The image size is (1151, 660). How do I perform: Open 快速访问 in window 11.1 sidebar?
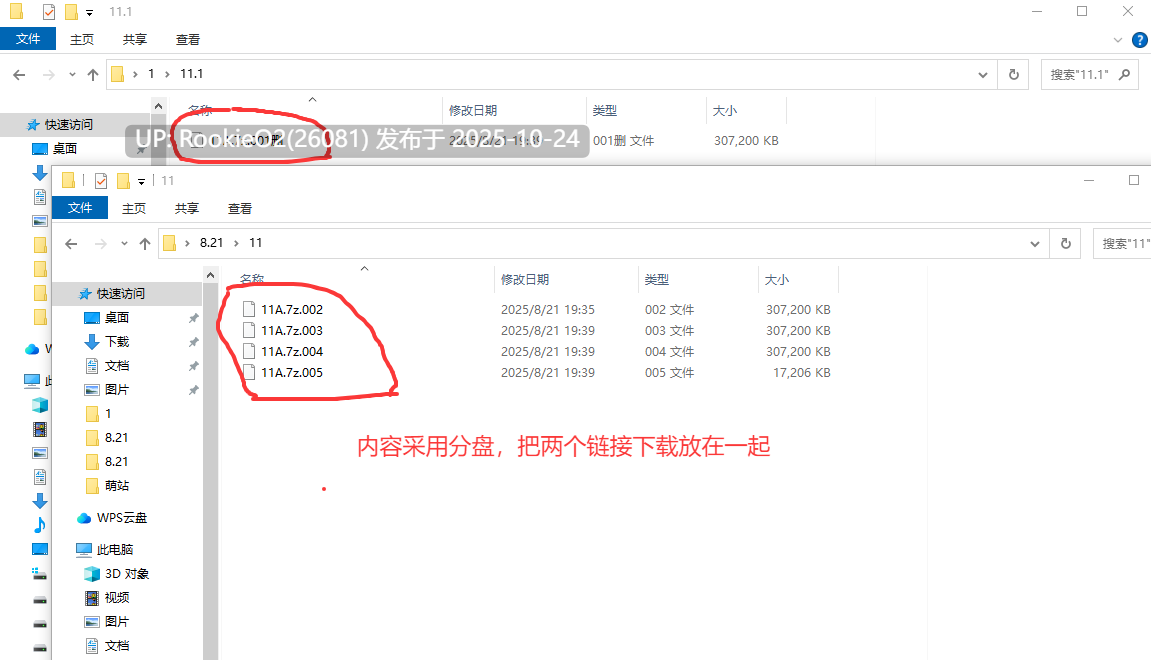click(x=68, y=125)
